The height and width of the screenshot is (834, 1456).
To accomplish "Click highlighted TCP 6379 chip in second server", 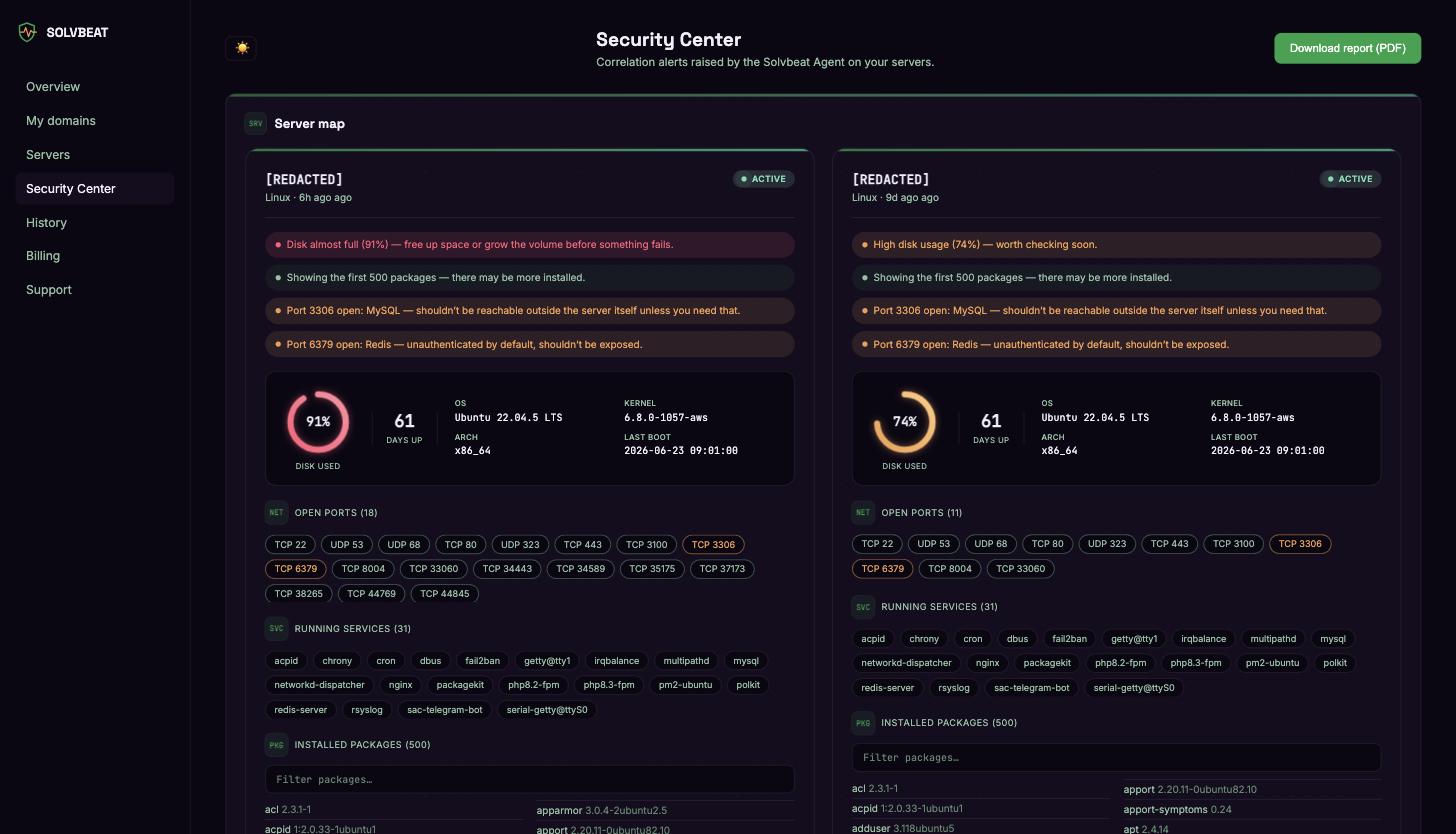I will tap(882, 569).
